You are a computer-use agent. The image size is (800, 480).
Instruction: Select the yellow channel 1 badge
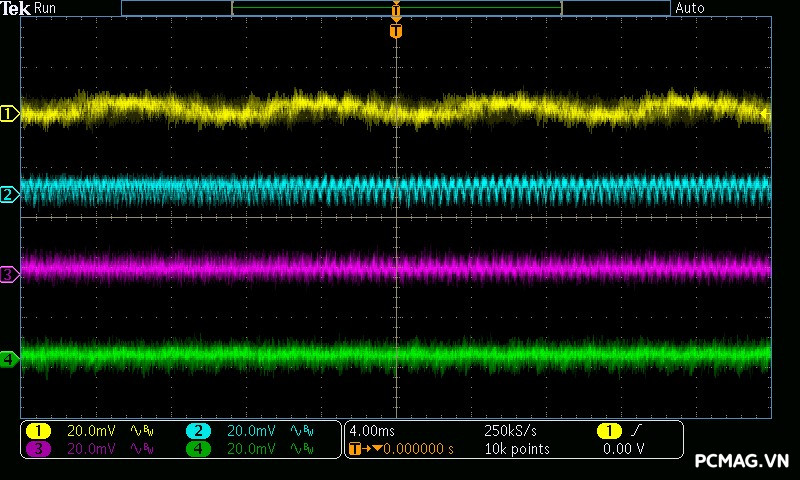point(38,431)
